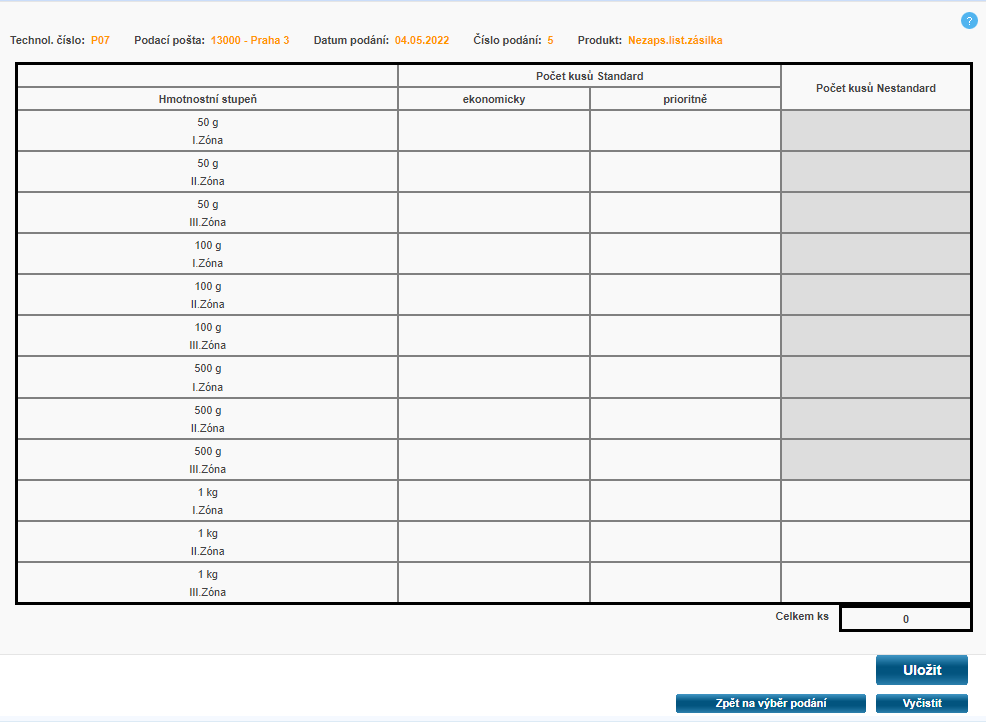Focus Nestandard field for 1 kg III.Zóna
Screen dimensions: 986x722
click(x=875, y=583)
